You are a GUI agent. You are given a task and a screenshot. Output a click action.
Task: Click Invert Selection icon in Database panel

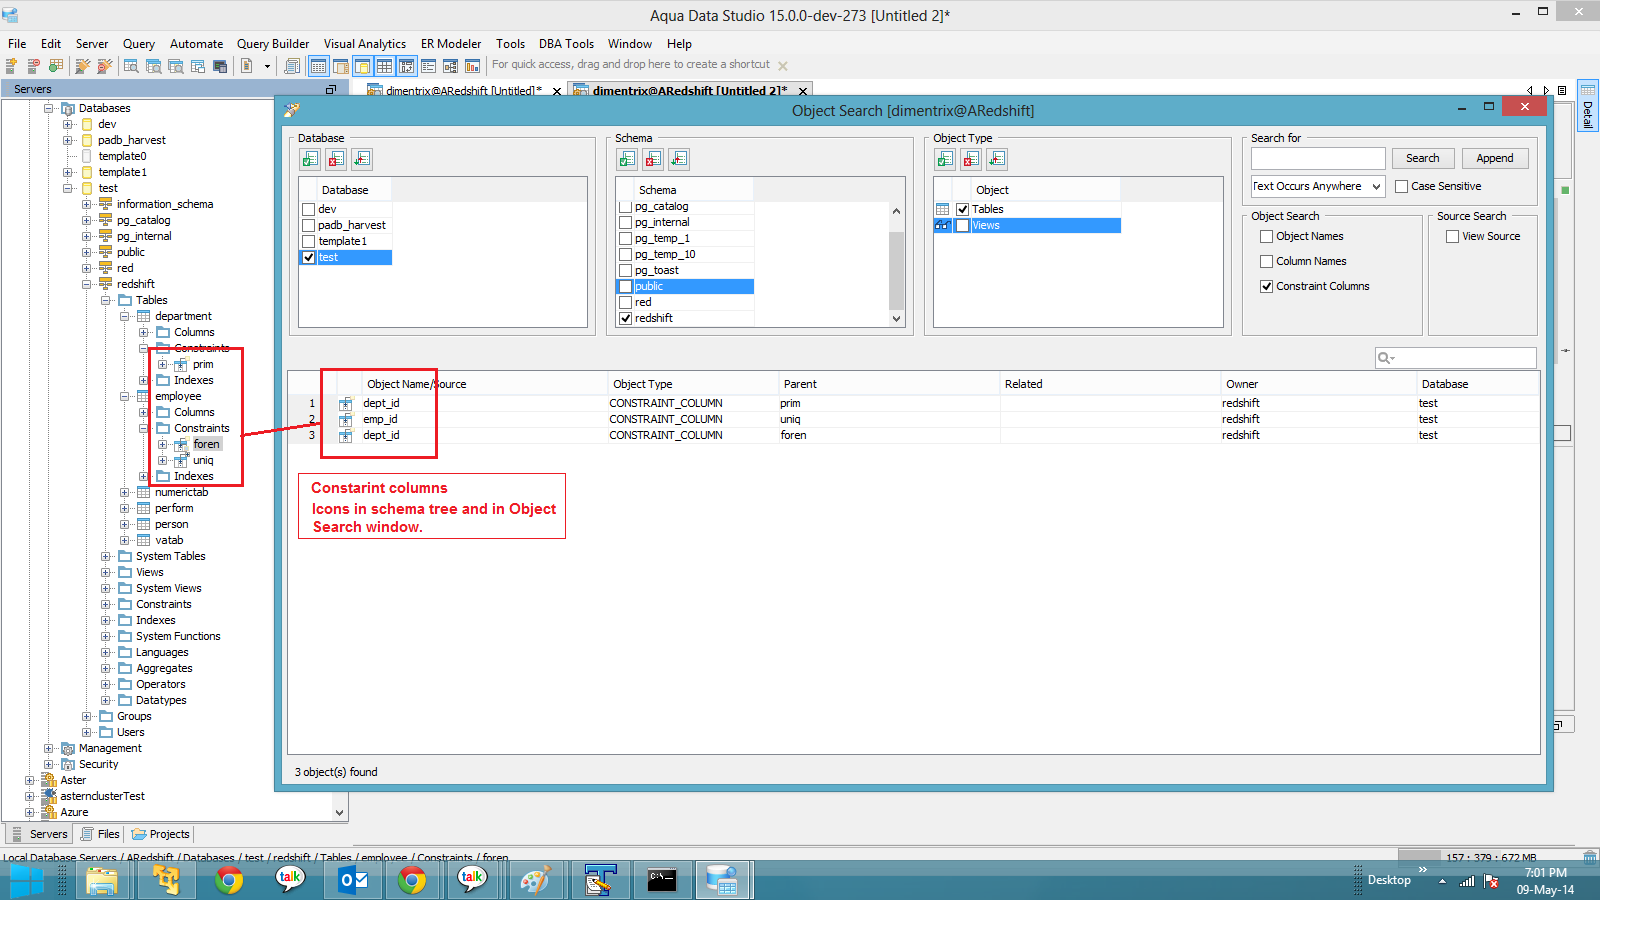pyautogui.click(x=362, y=159)
